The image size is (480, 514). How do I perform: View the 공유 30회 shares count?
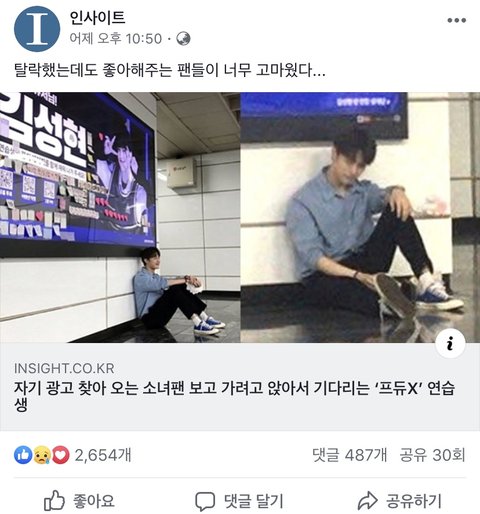(432, 455)
